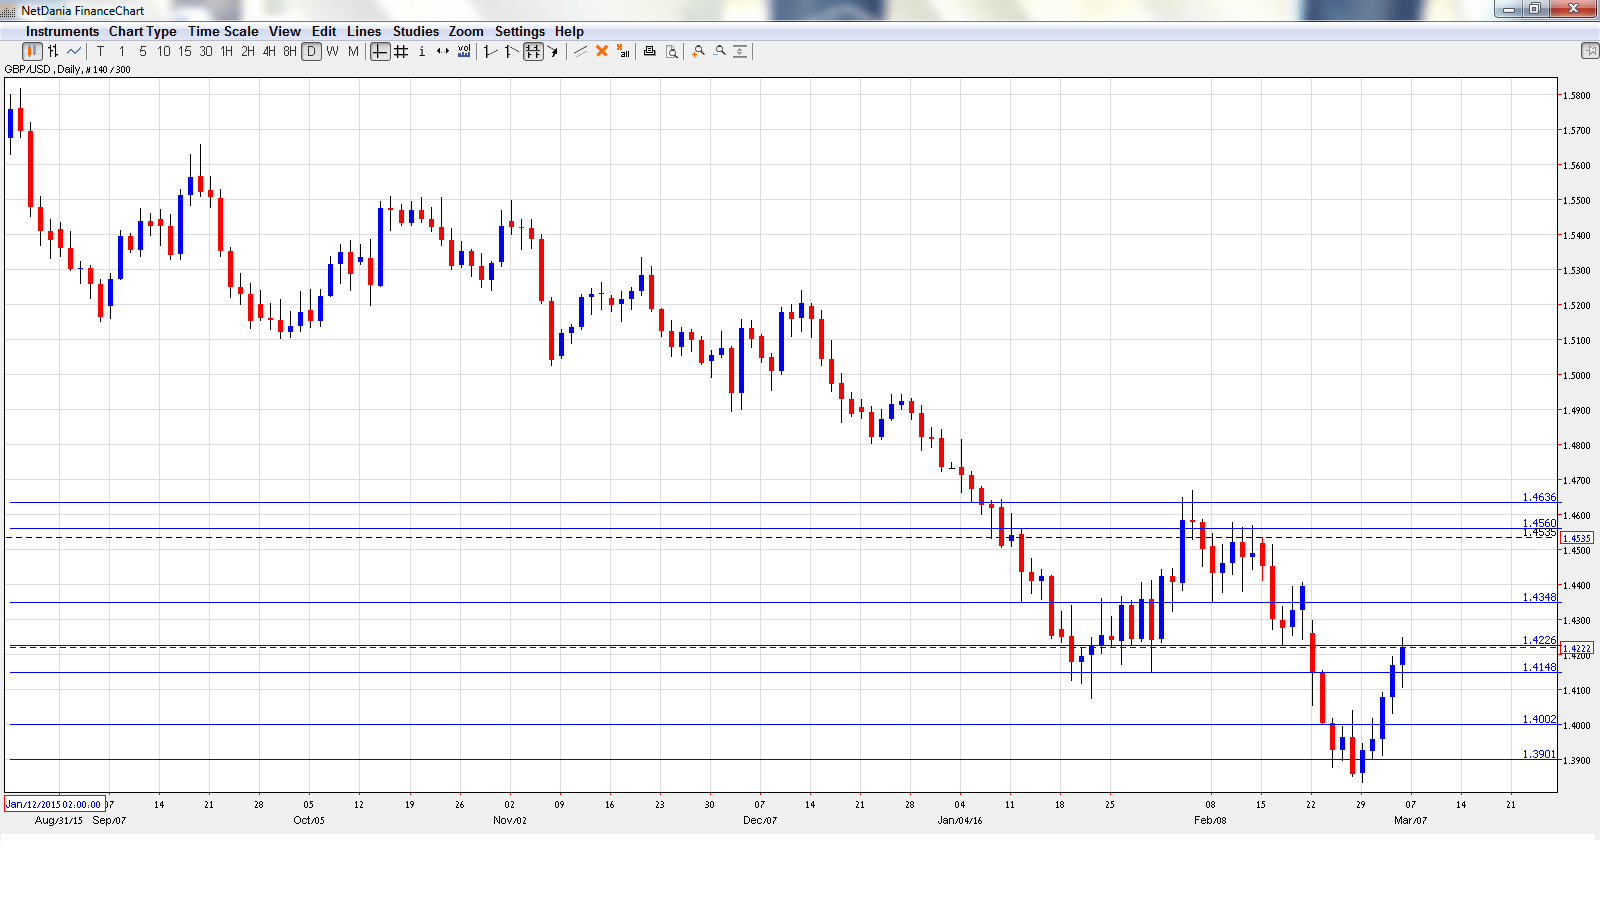
Task: Click the print chart icon
Action: coord(649,51)
